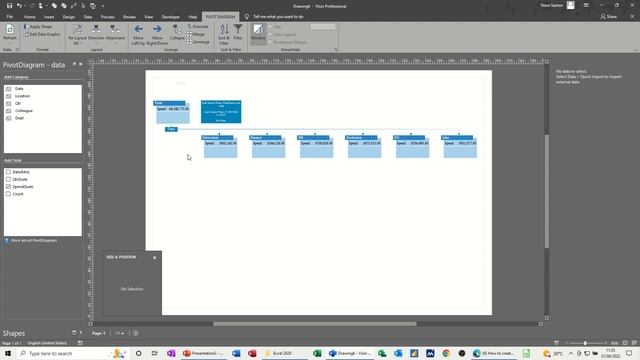Expand the Shapes pane options dropdown
Viewport: 640px width, 360px height.
[x=74, y=333]
